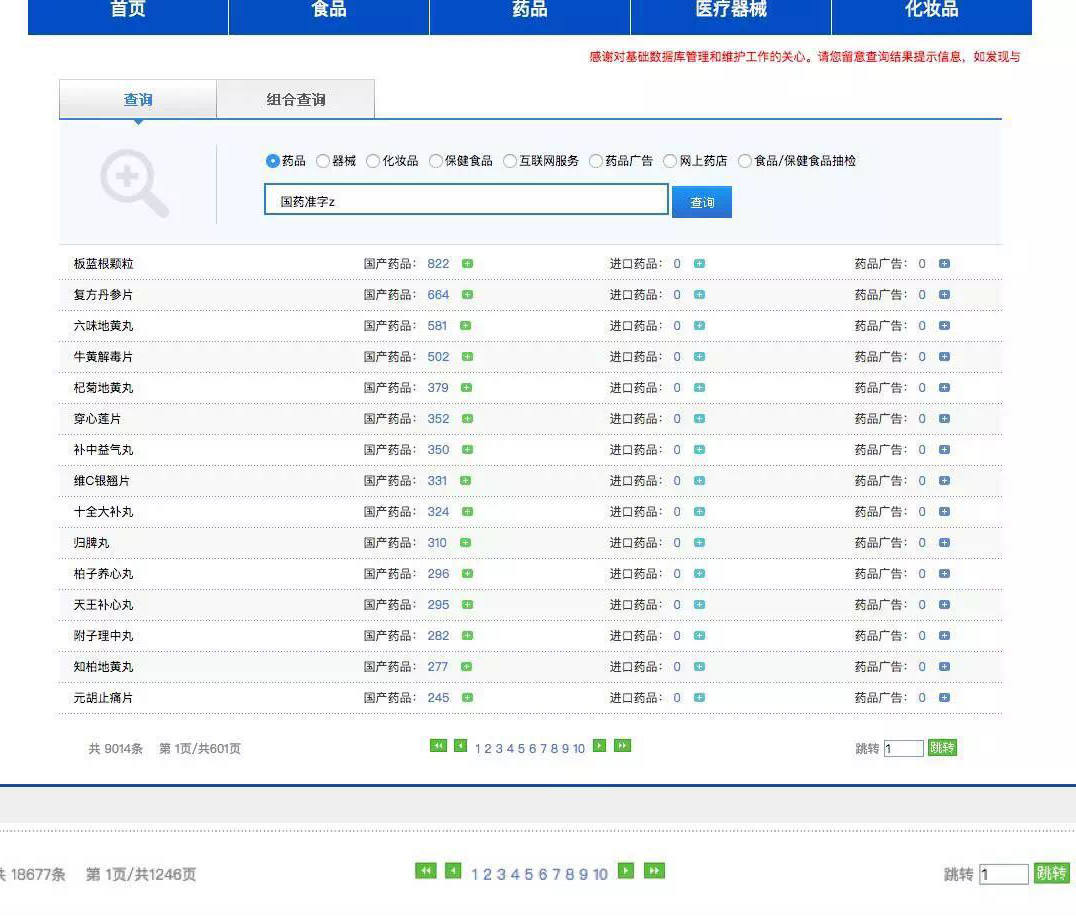Click drug ads plus icon for 穿心莲片
This screenshot has width=1076, height=916.
click(x=944, y=419)
